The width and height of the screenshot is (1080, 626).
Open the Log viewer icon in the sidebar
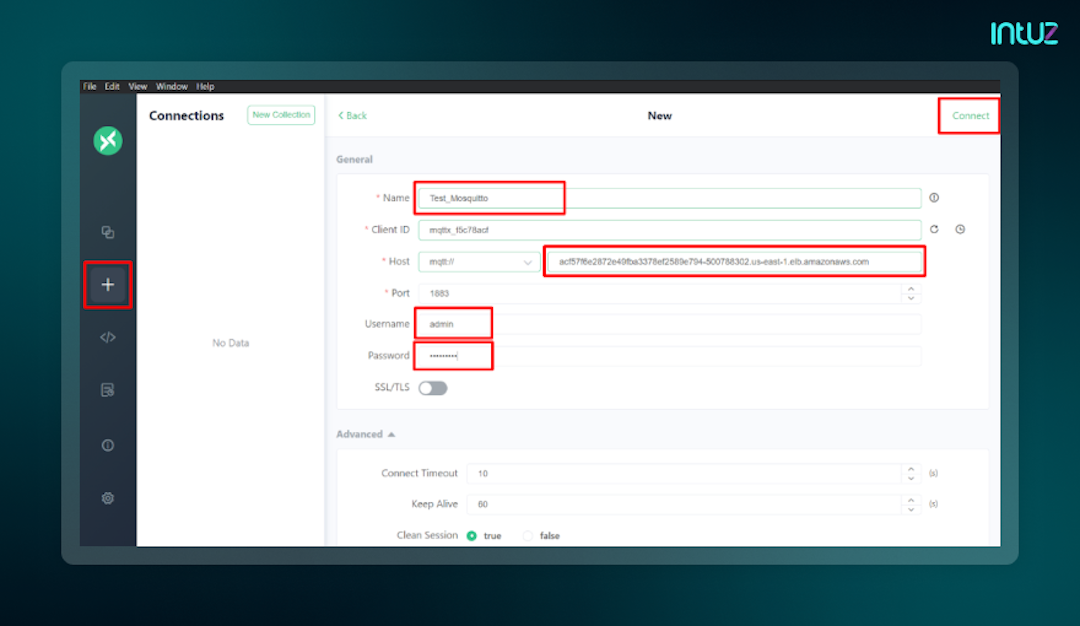[107, 390]
